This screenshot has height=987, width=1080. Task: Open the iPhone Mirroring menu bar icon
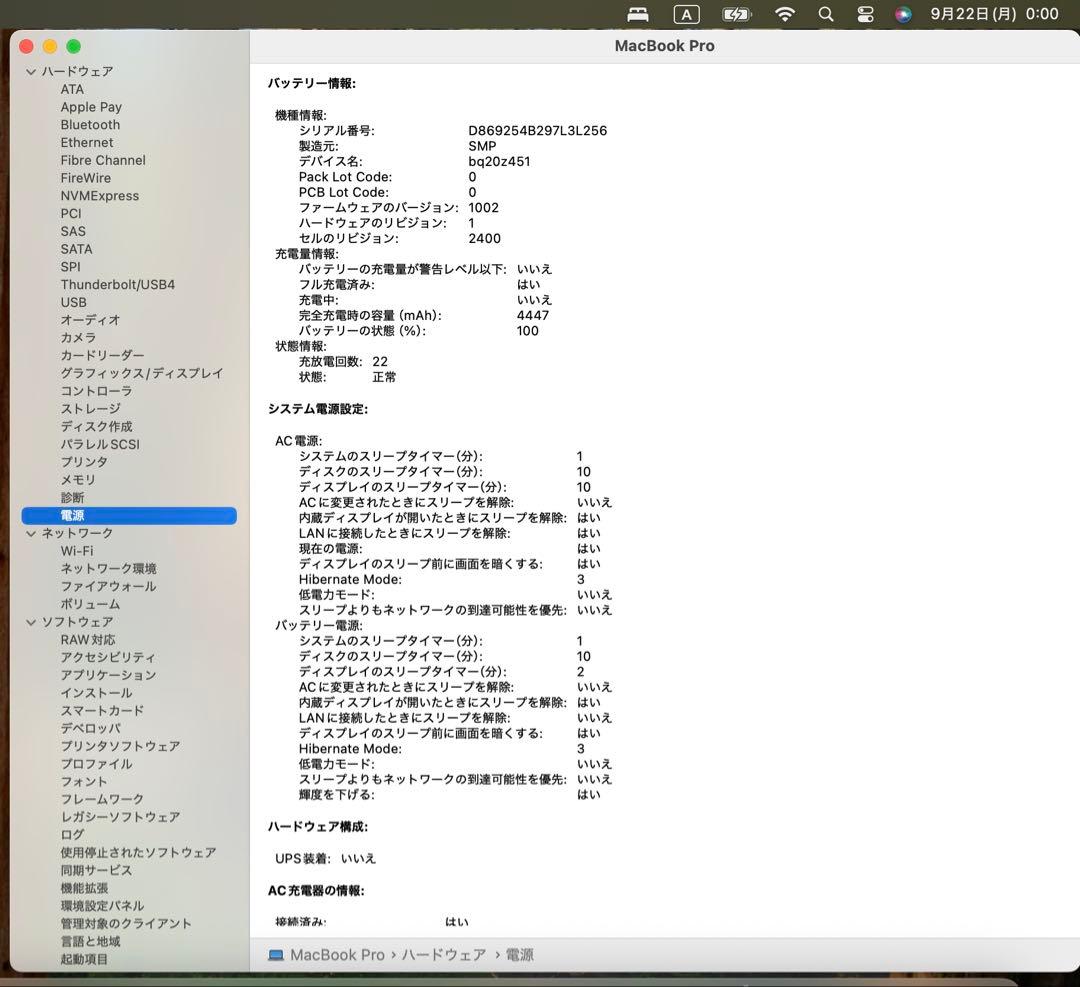coord(637,14)
